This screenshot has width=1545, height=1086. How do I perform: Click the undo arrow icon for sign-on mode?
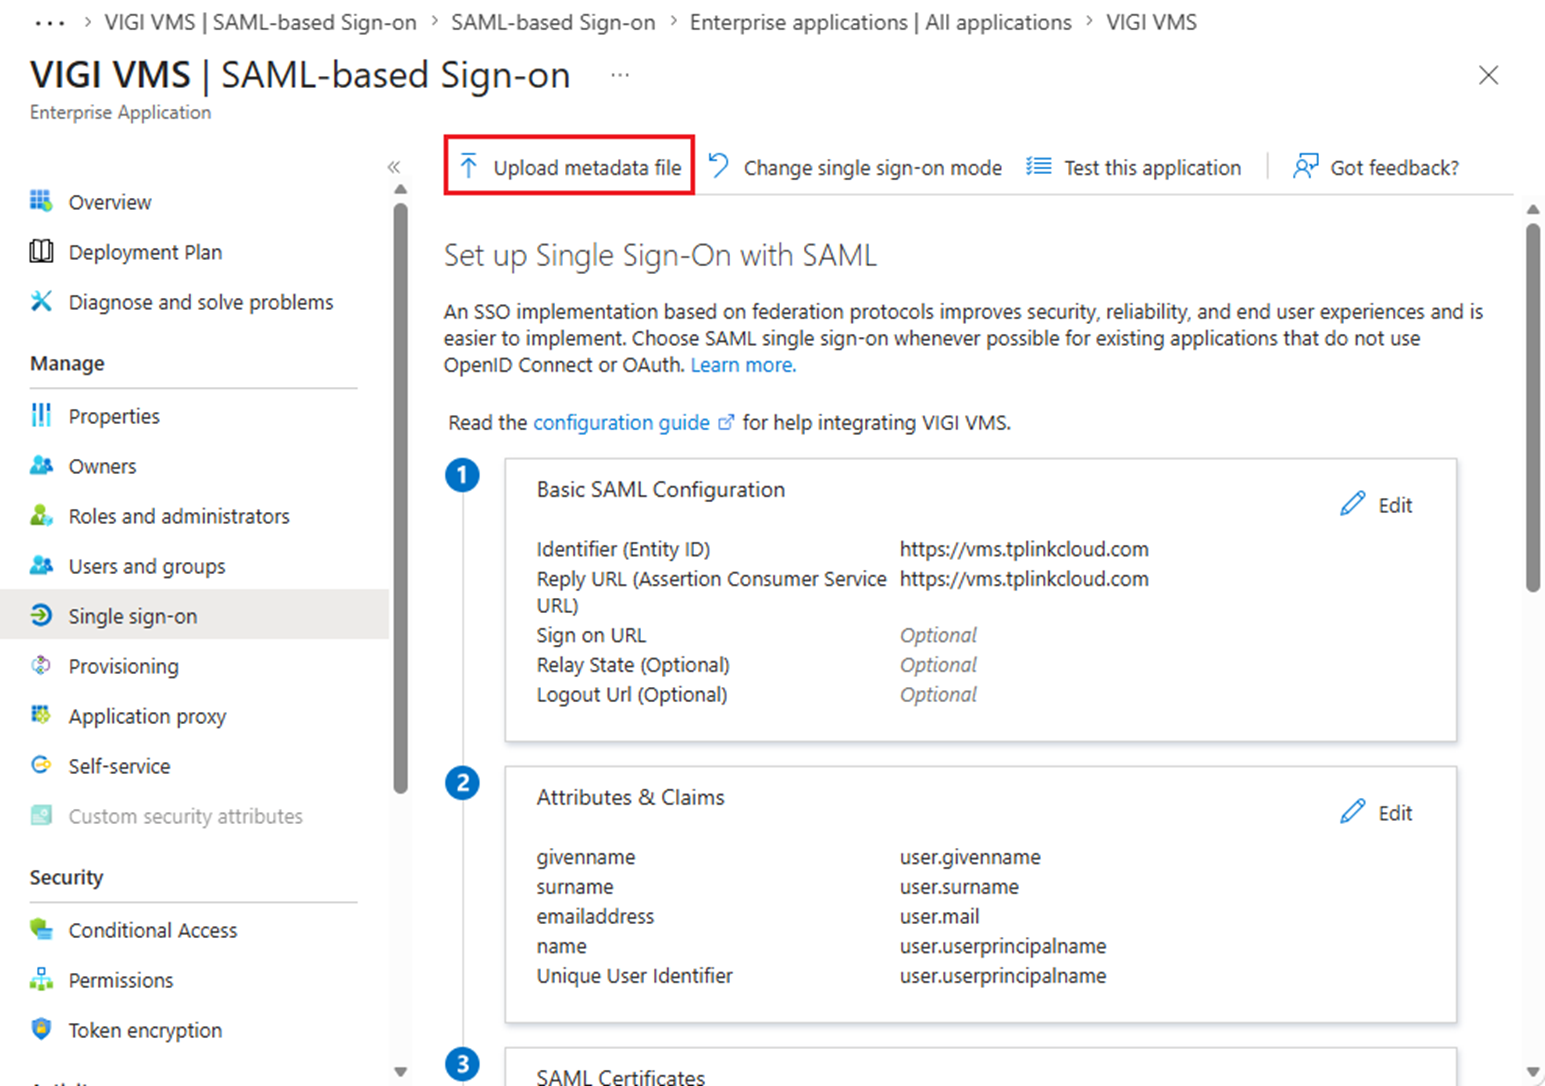(719, 166)
